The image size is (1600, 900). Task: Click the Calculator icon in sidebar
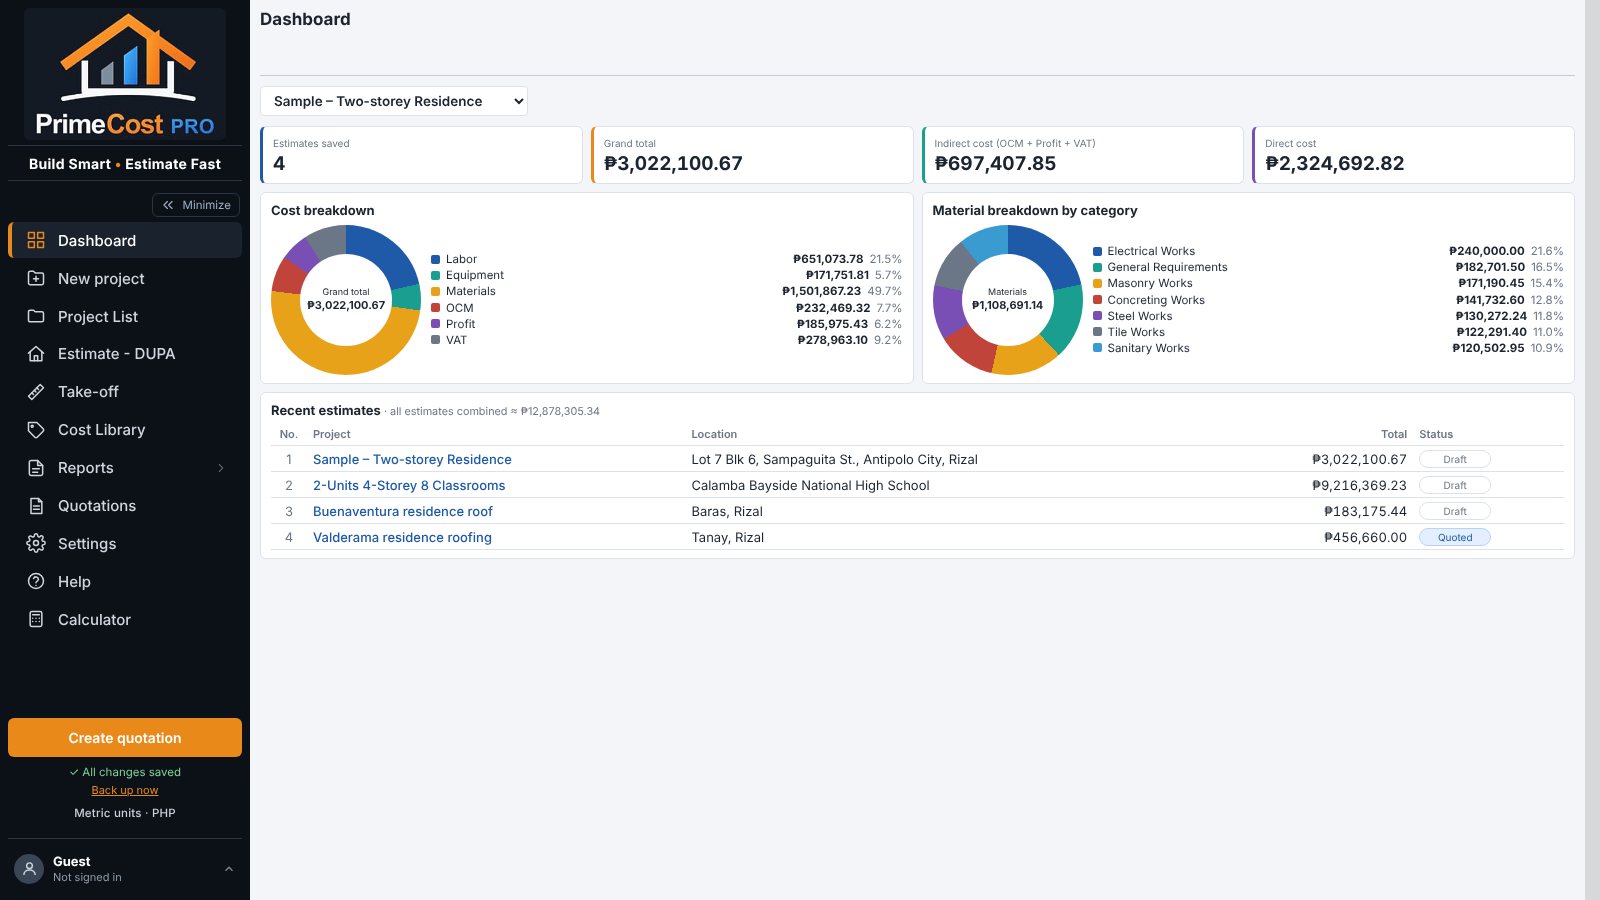(36, 619)
